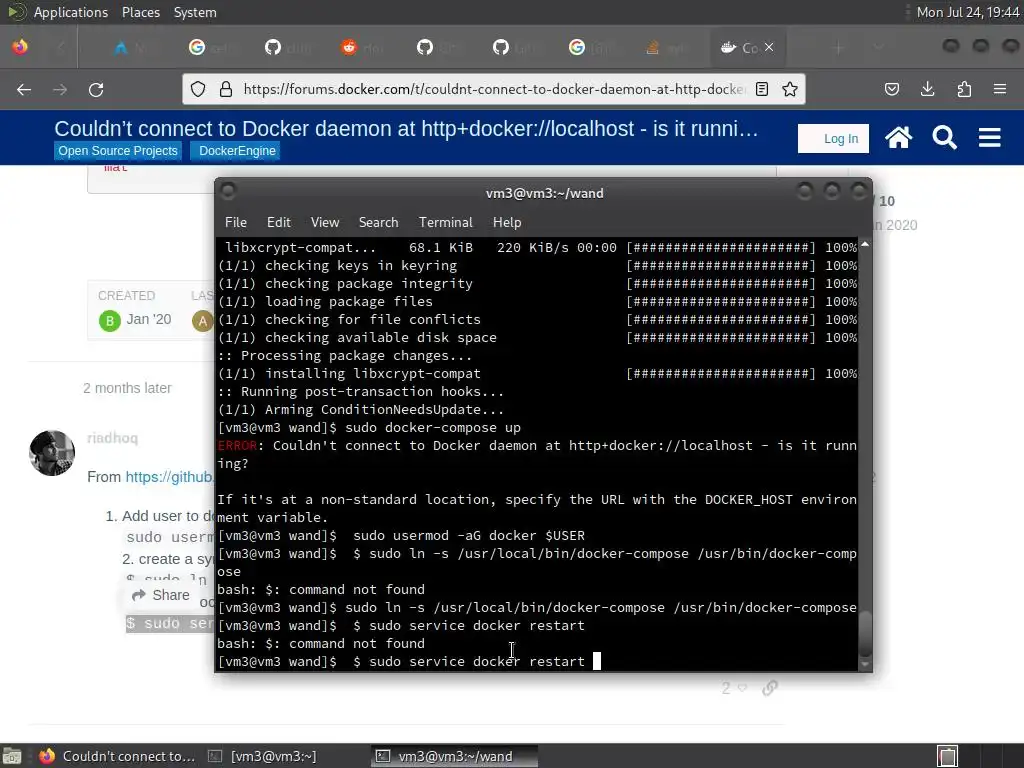Select the vm3@vm3:~/wand taskbar item
This screenshot has height=768, width=1024.
click(455, 756)
